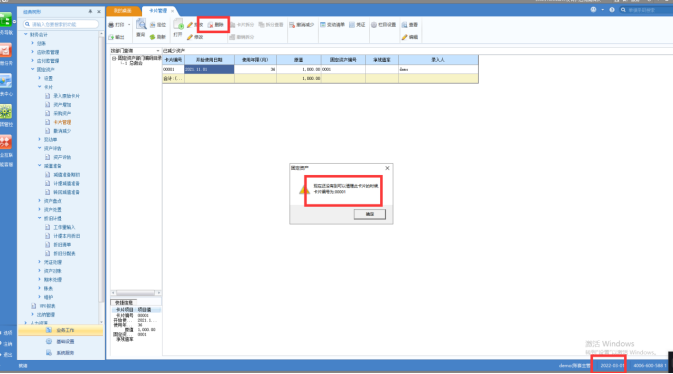Collapse the 固定资产 tree node
Viewport: 673px width, 374px height.
point(33,69)
